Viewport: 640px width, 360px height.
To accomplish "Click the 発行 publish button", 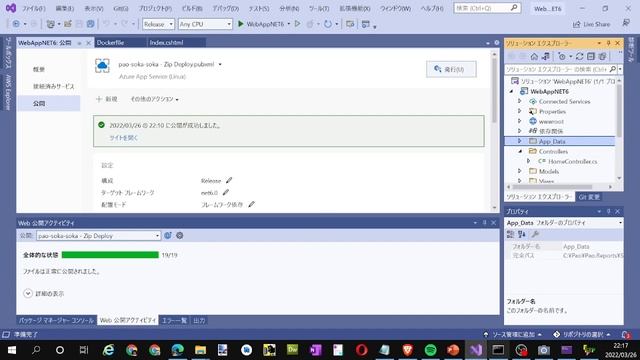I will [x=451, y=69].
